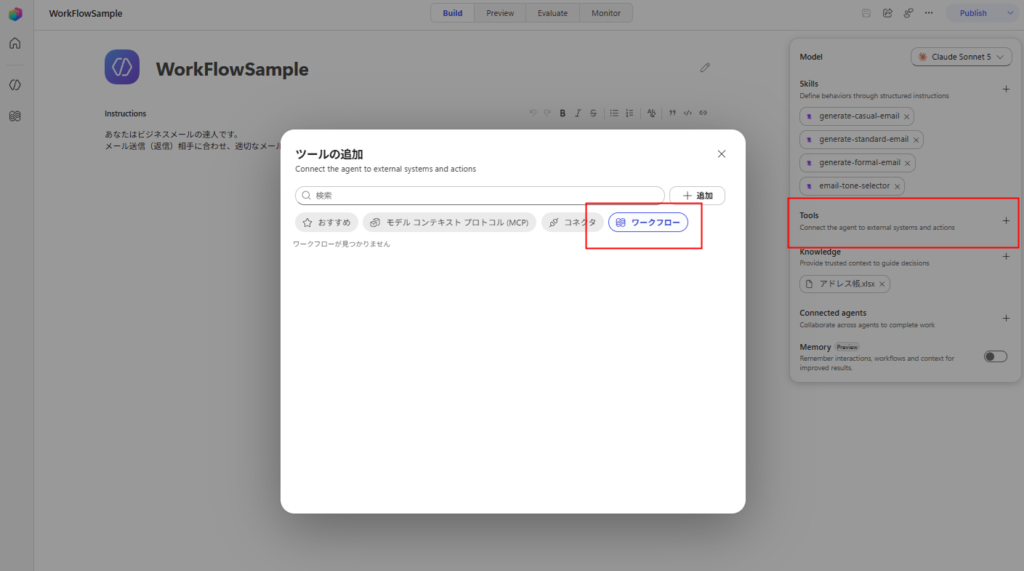Edit the agent name with the pencil icon
Image resolution: width=1024 pixels, height=571 pixels.
705,67
